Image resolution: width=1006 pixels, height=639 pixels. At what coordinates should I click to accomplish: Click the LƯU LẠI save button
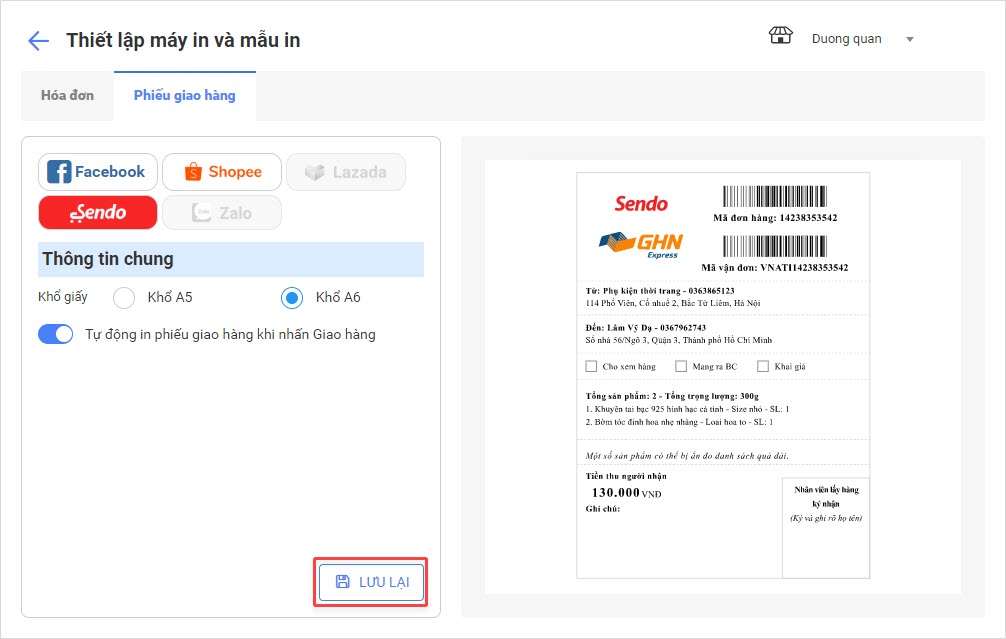371,582
